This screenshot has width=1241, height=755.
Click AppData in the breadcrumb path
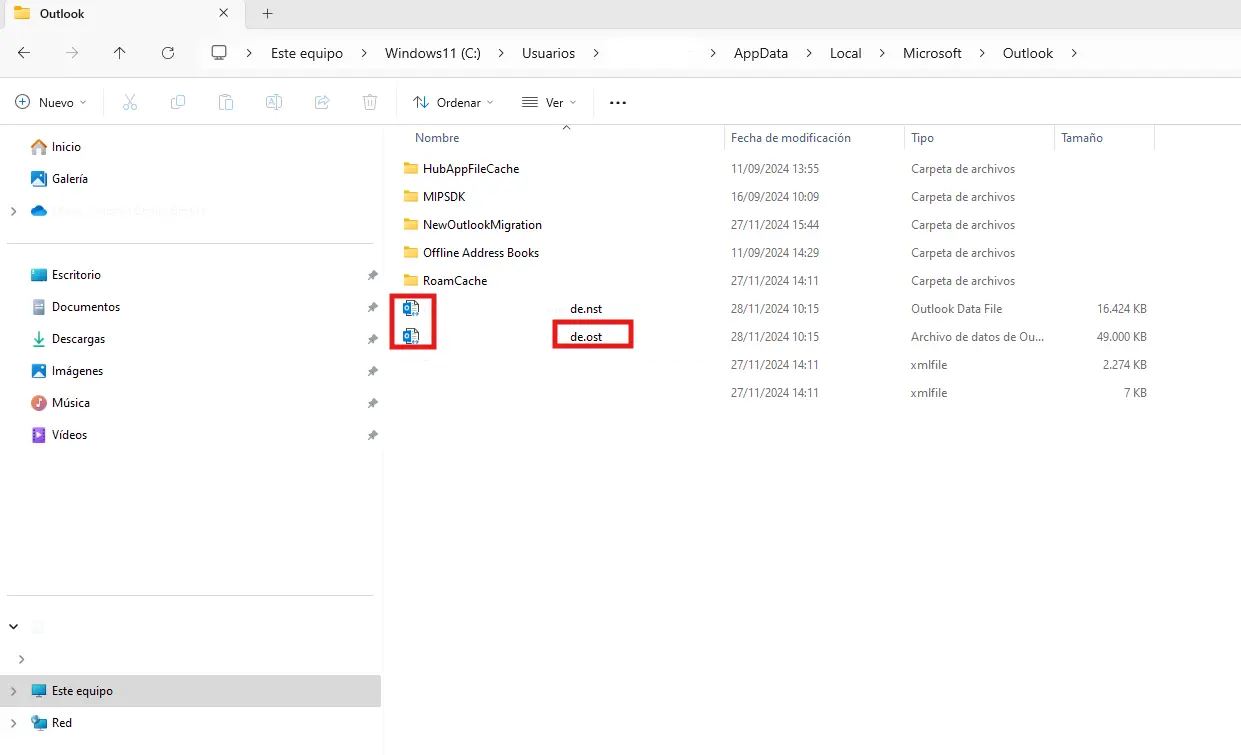pyautogui.click(x=761, y=53)
